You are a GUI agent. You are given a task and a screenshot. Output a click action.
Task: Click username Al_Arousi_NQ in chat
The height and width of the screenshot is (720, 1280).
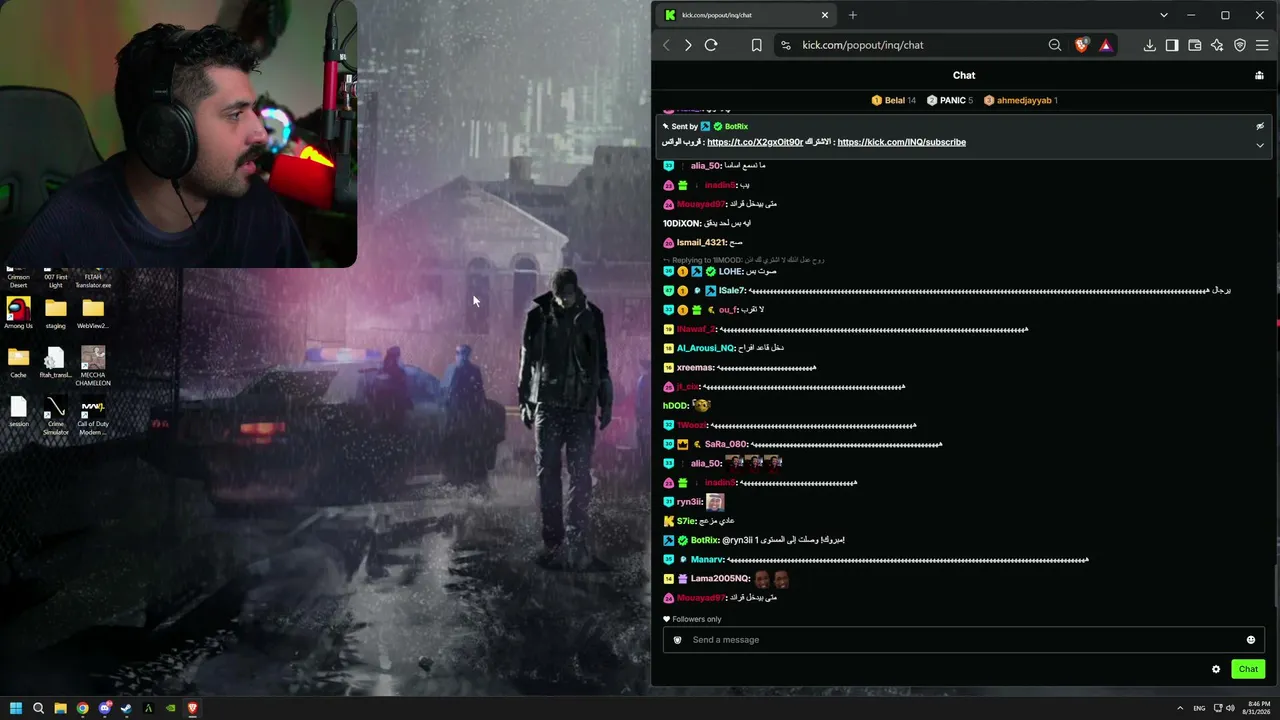click(x=705, y=348)
